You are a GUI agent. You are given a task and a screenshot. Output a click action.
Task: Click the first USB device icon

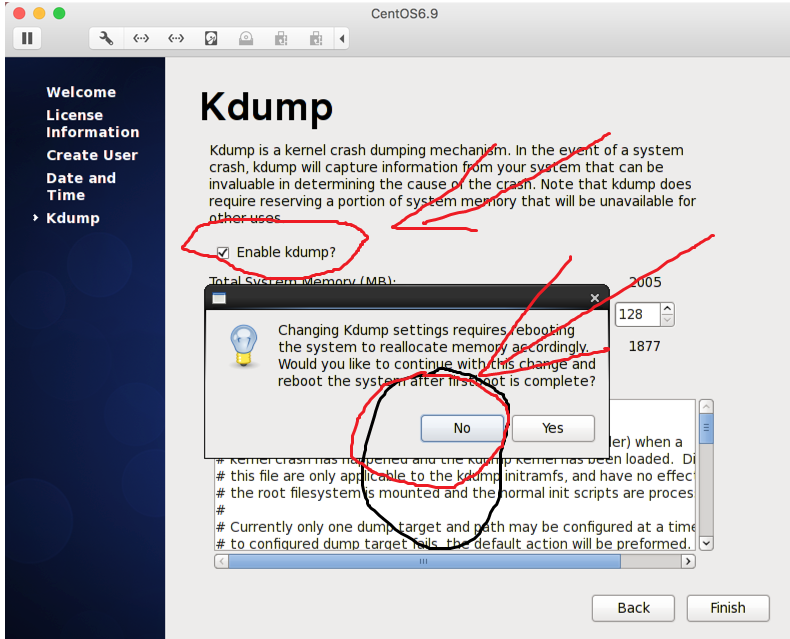281,38
